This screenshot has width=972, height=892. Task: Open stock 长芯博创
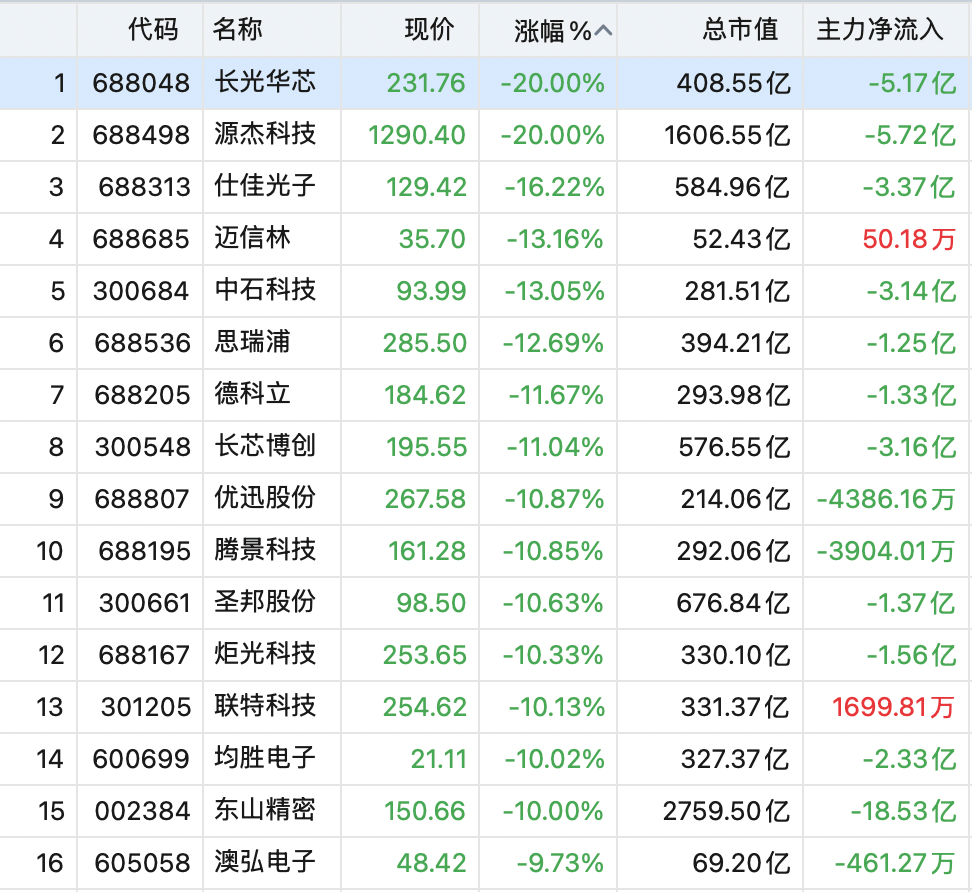pos(265,446)
